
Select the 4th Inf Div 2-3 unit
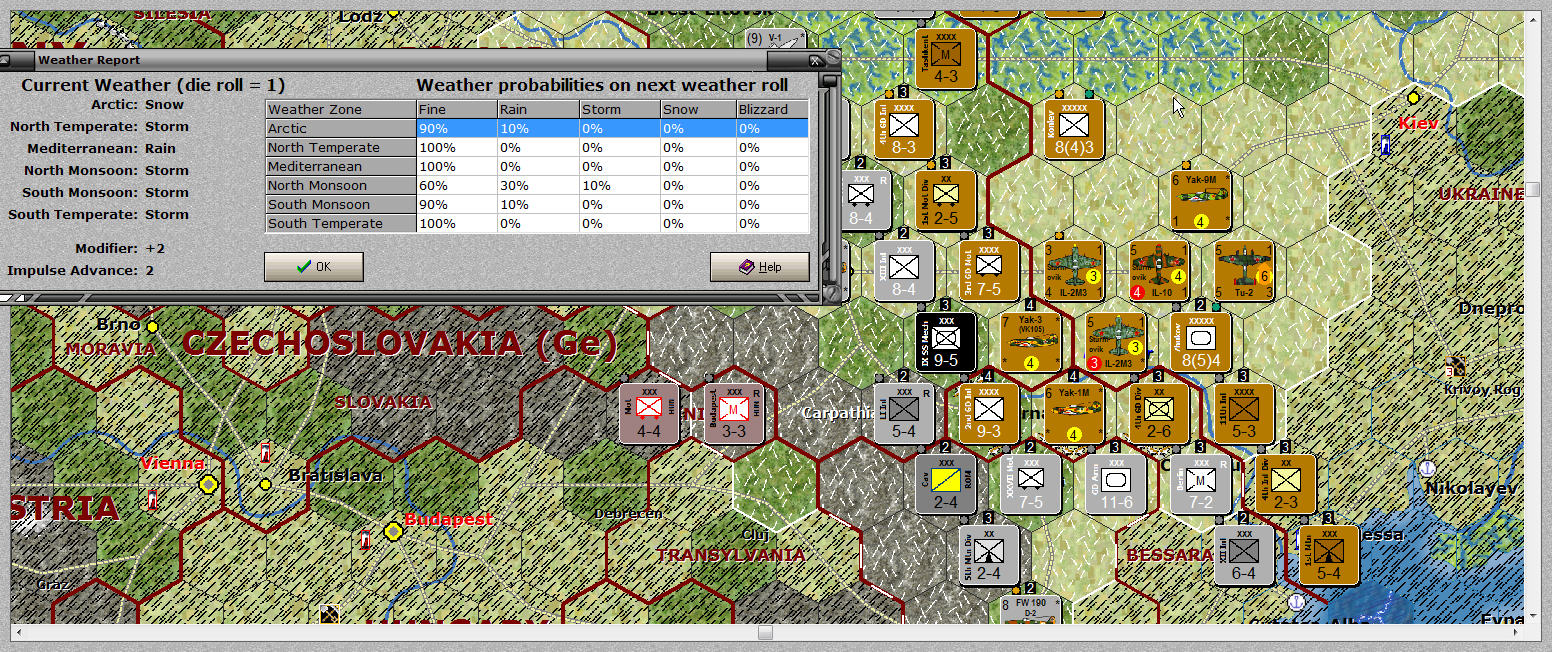pyautogui.click(x=1286, y=484)
